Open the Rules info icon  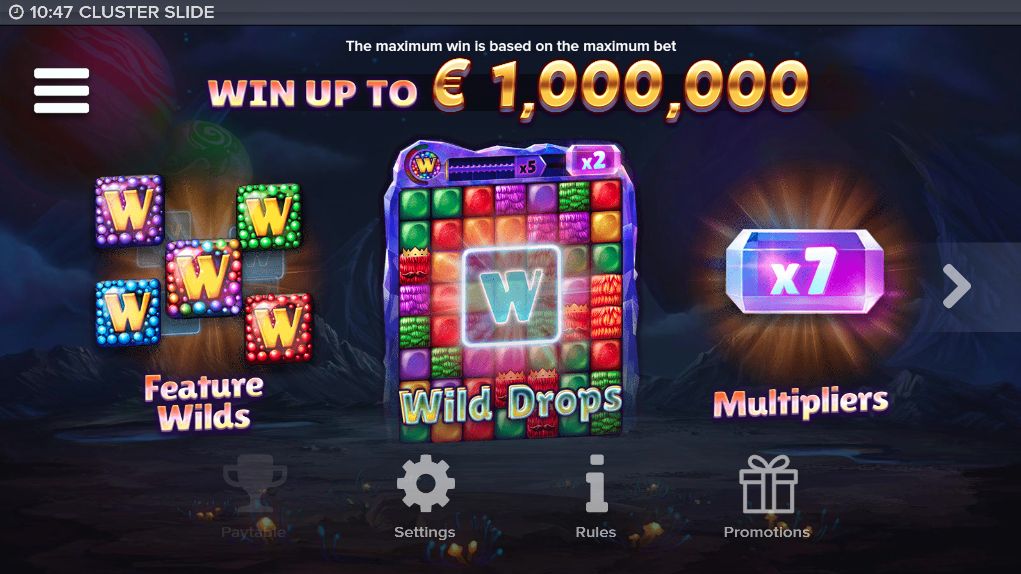[596, 484]
